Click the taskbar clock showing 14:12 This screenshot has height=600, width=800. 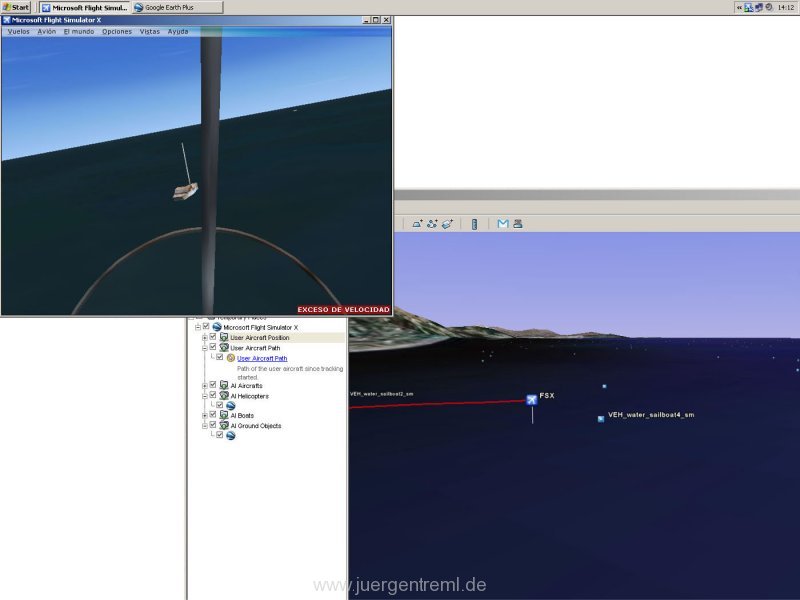pos(786,7)
